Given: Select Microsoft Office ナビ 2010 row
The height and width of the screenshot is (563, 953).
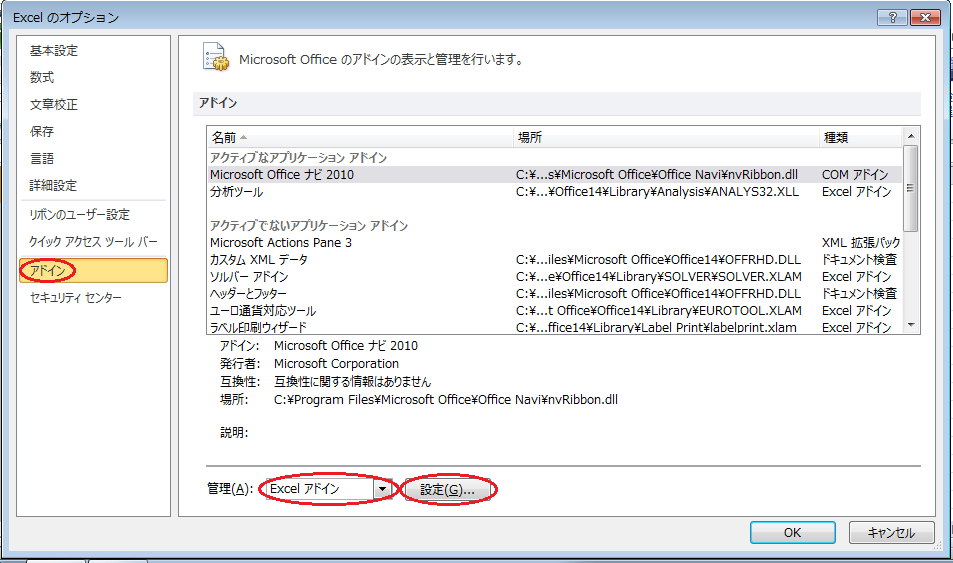Looking at the screenshot, I should 555,174.
